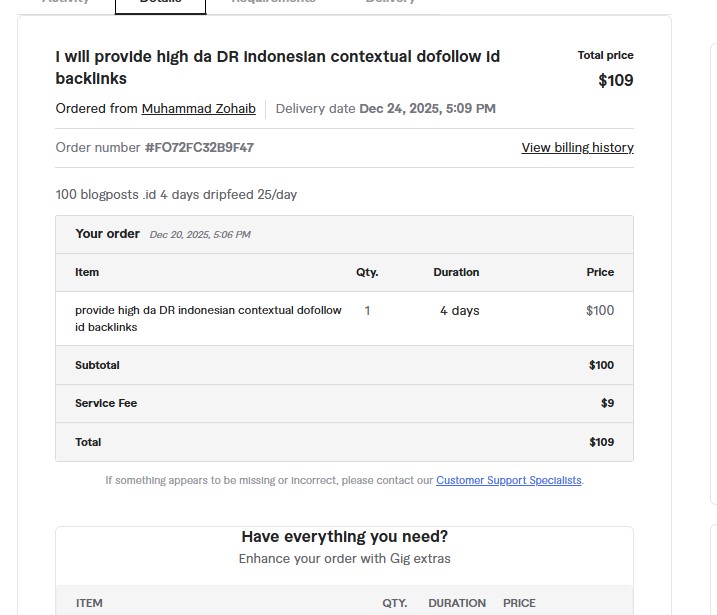Click the Service Fee $9 amount
Viewport: 717px width, 615px height.
pyautogui.click(x=607, y=403)
